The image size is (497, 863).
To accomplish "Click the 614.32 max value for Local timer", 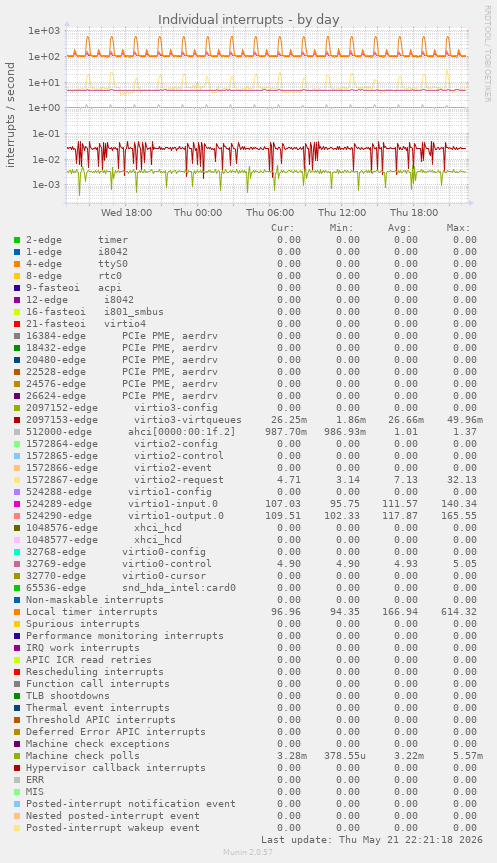I will coord(458,612).
